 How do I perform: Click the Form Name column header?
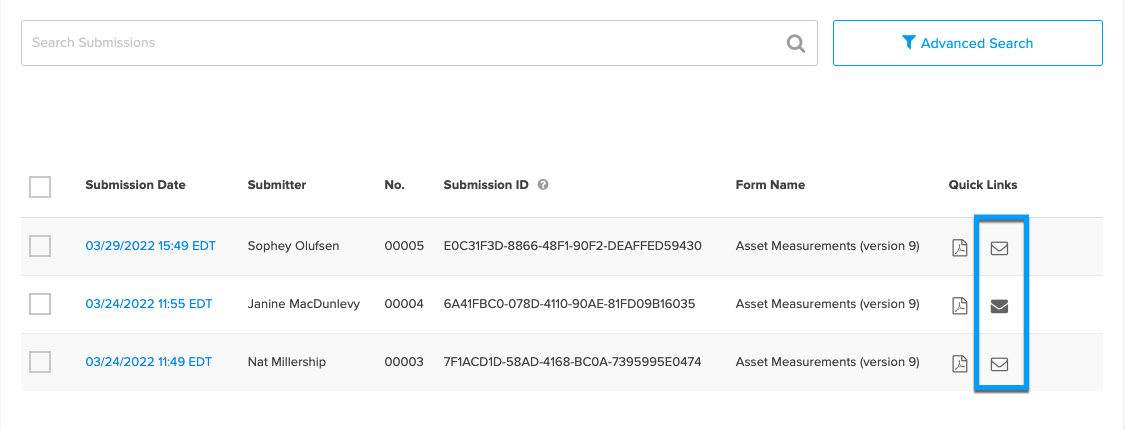770,185
